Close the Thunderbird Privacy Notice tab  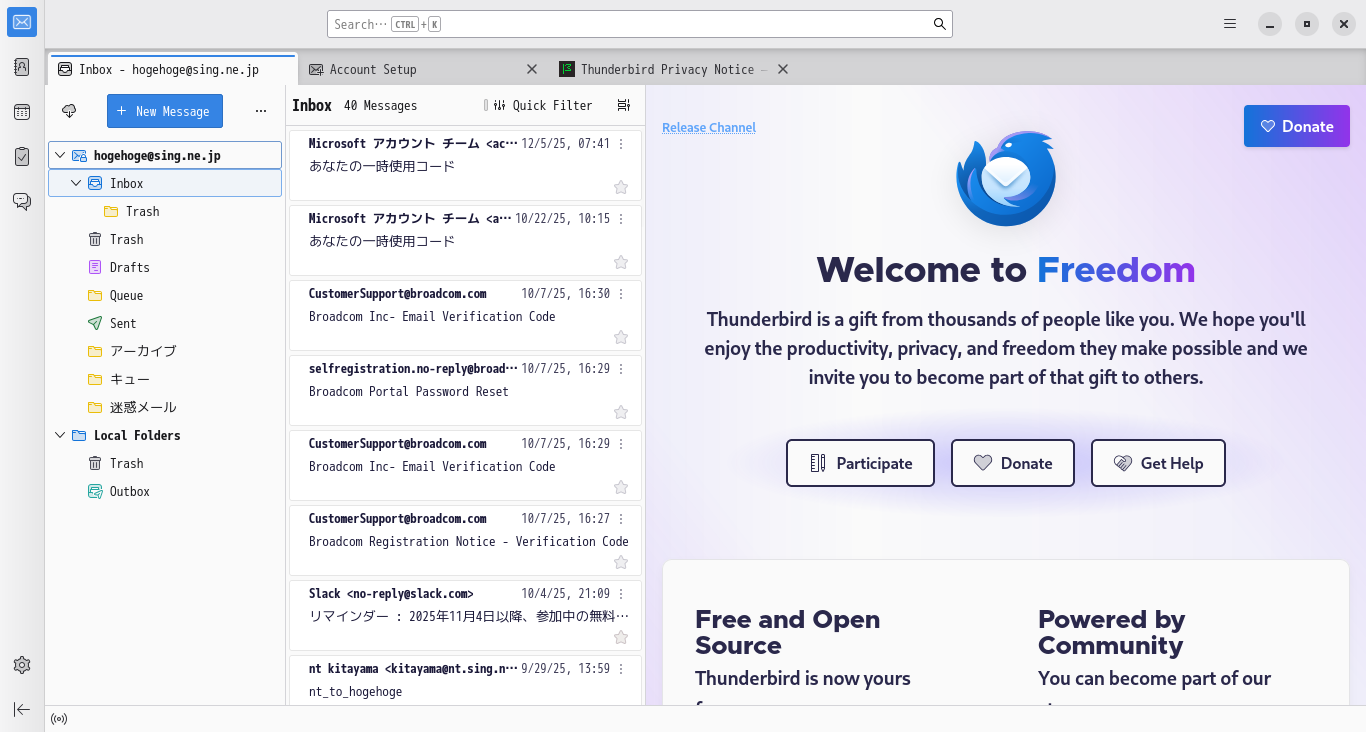pyautogui.click(x=783, y=69)
